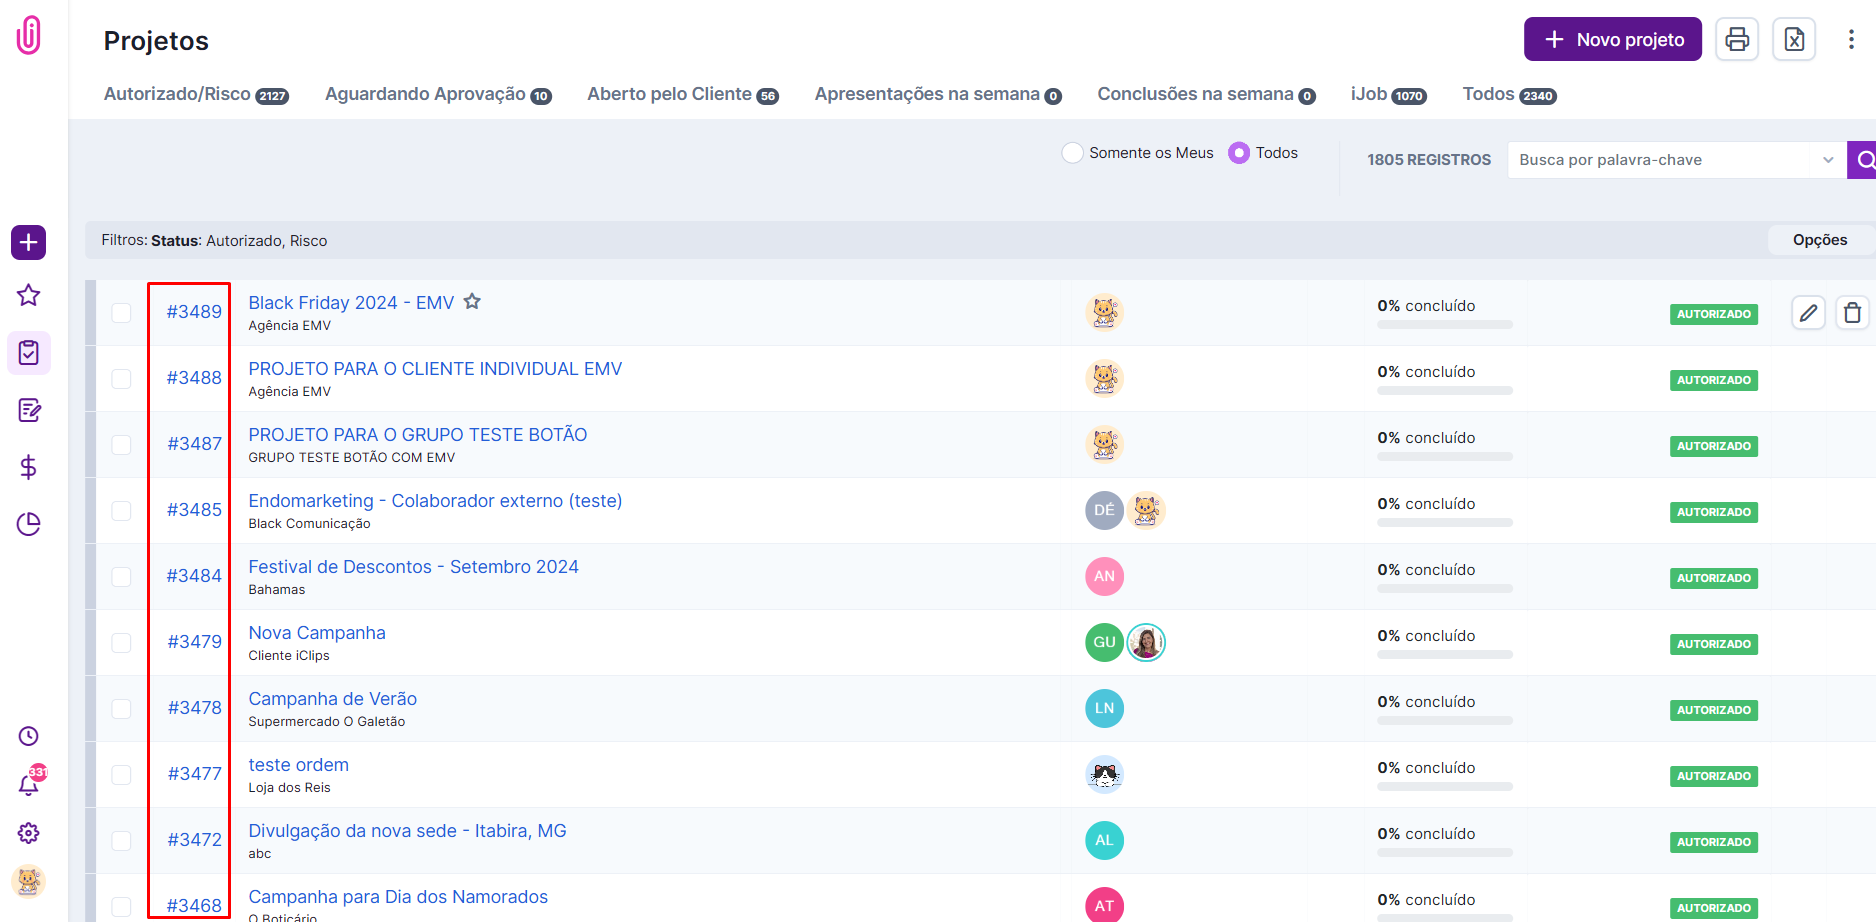This screenshot has height=922, width=1876.
Task: Select the Todos radio option
Action: coord(1239,152)
